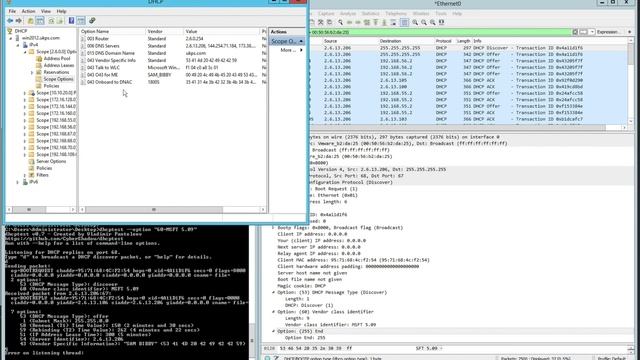Clear the Wireshark display filter with X button
The width and height of the screenshot is (640, 360).
pos(575,32)
